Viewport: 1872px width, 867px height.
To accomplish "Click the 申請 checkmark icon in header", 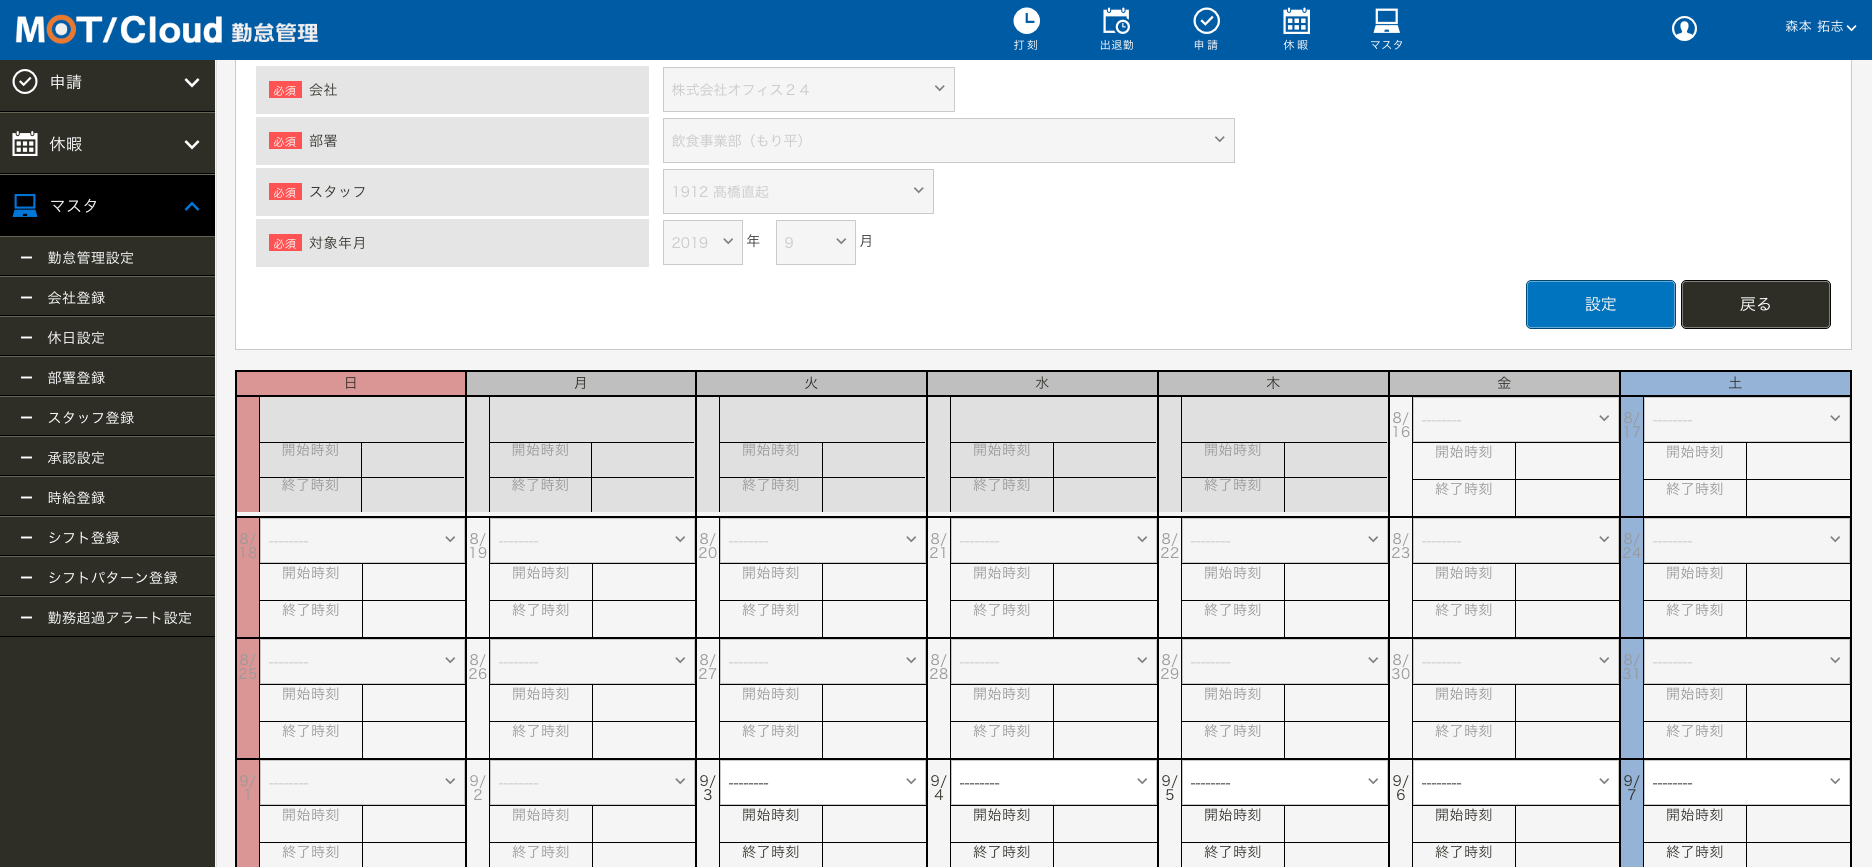I will tap(1206, 22).
